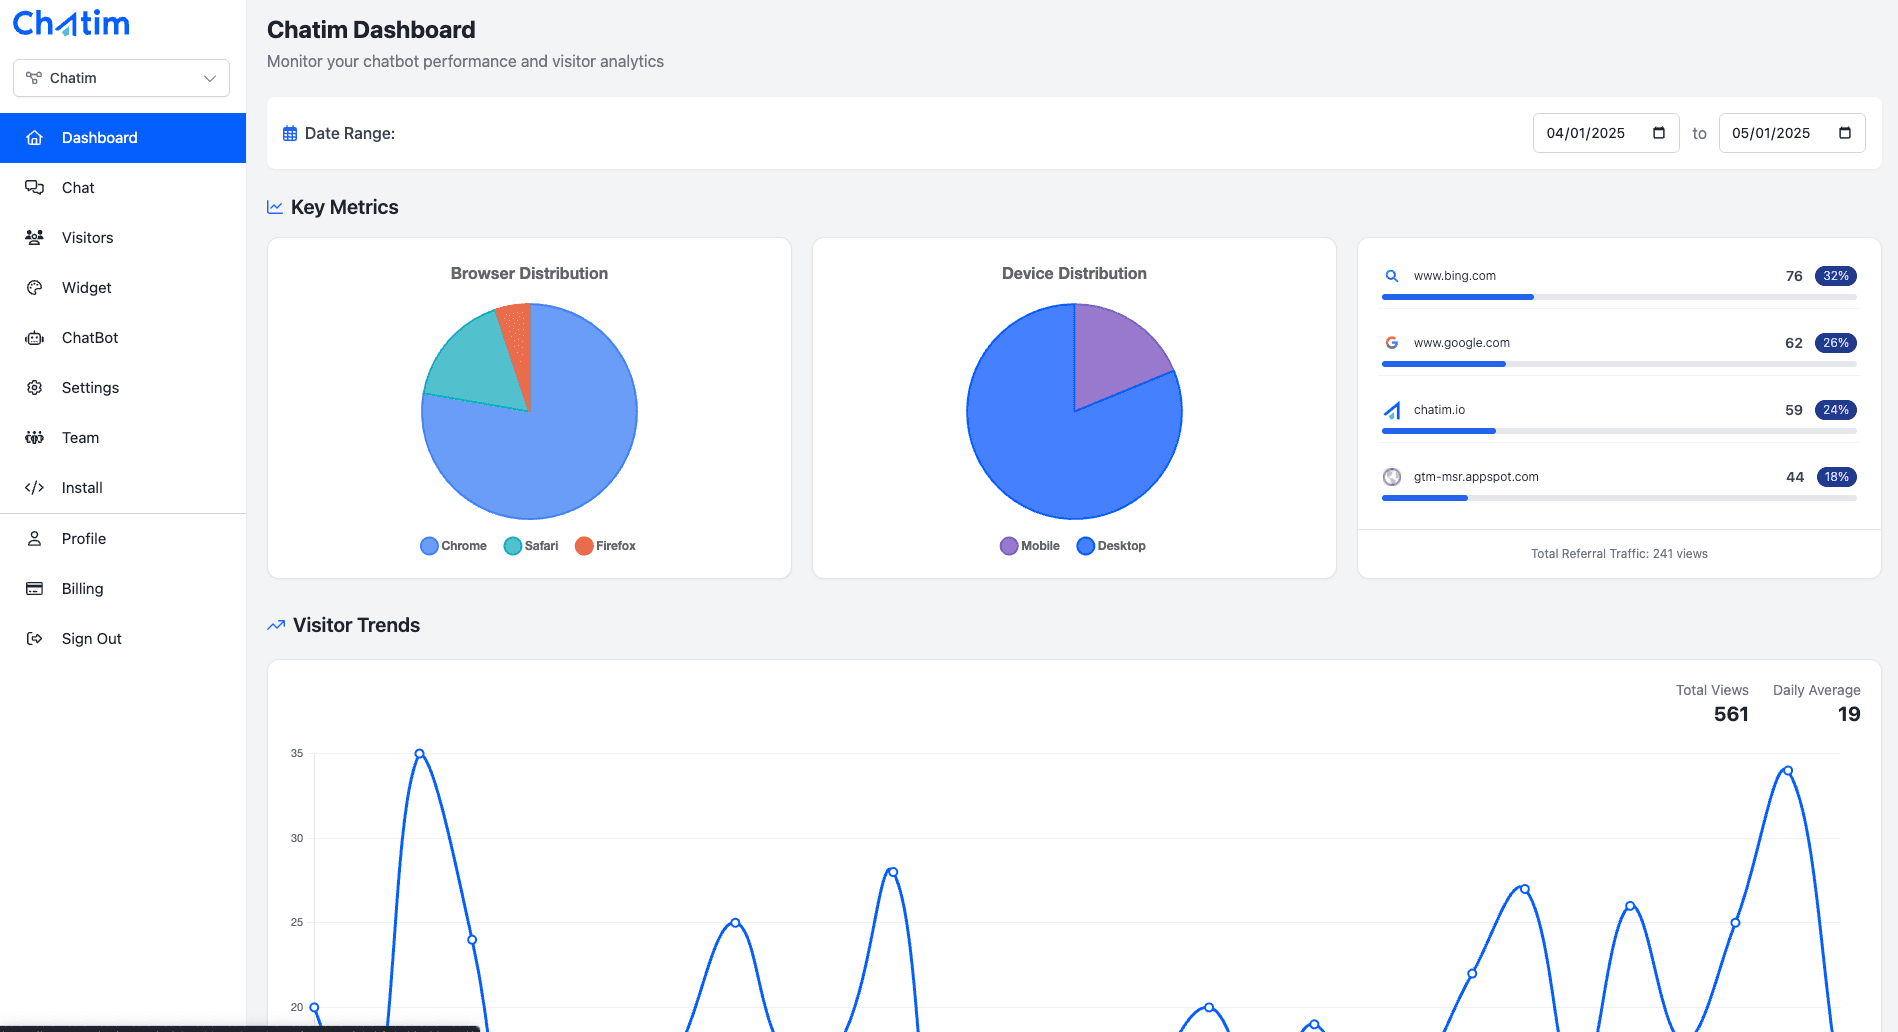The width and height of the screenshot is (1898, 1032).
Task: Open the ChatBot robot icon
Action: [34, 337]
